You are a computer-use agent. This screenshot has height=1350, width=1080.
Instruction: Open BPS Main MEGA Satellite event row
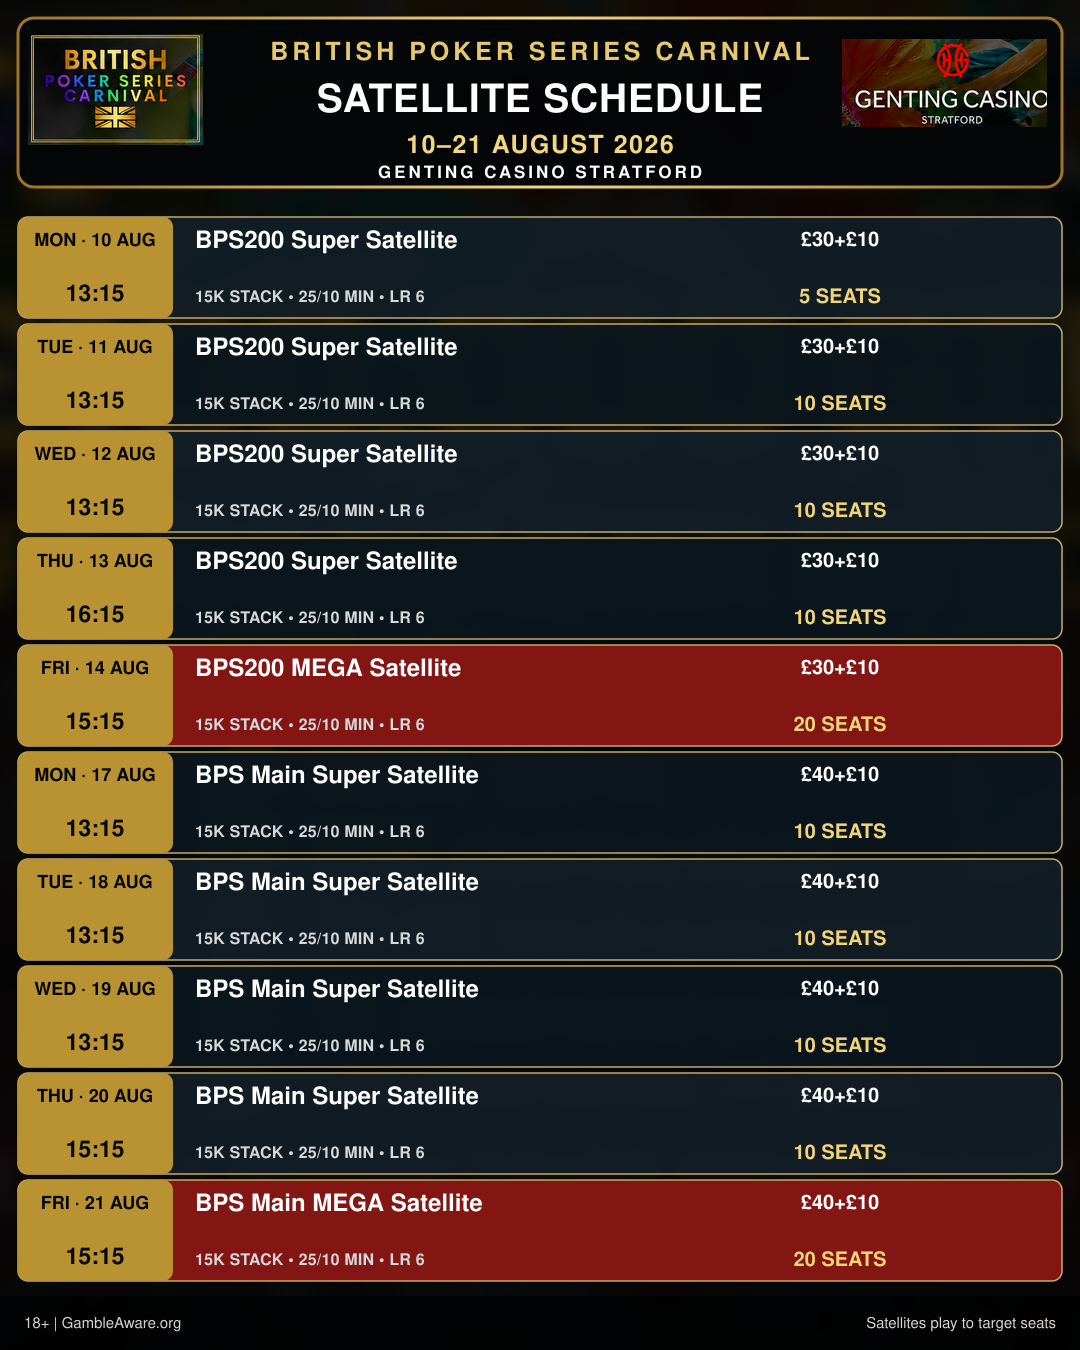(540, 1230)
